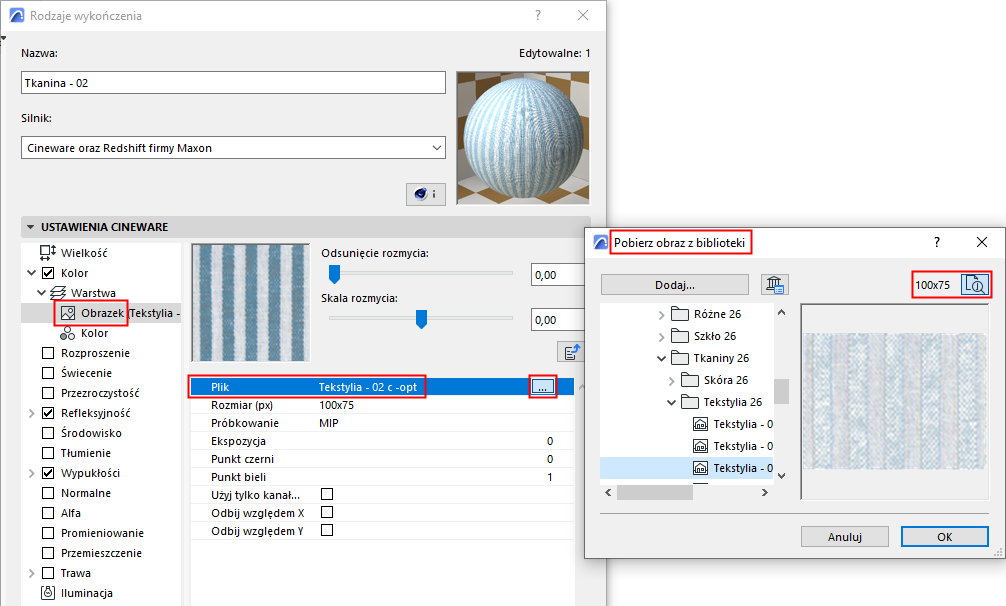Click the Odsunięcie rozmycia value field
Viewport: 1006px width, 606px height.
(x=557, y=274)
